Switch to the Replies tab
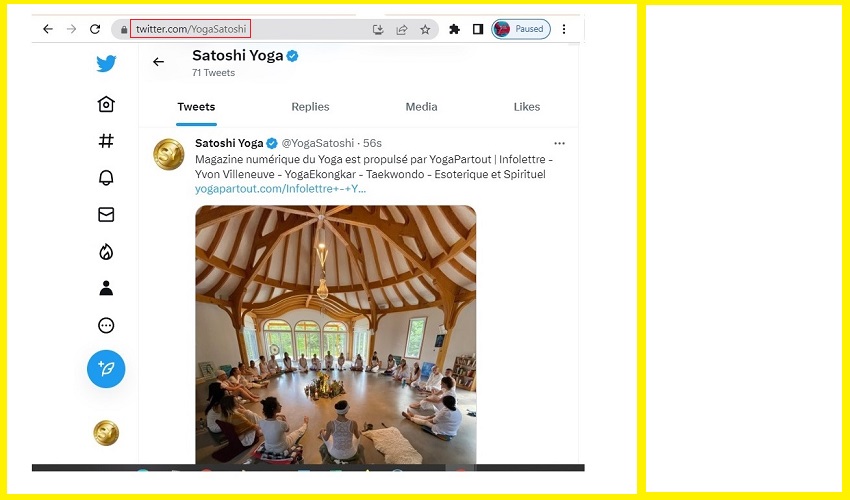Viewport: 850px width, 500px height. [x=310, y=107]
